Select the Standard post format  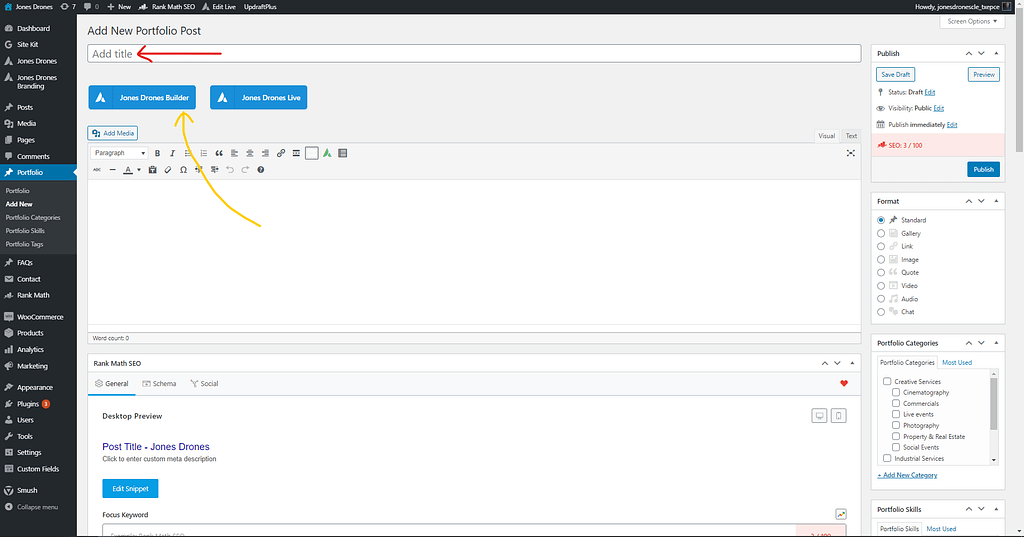[x=881, y=220]
